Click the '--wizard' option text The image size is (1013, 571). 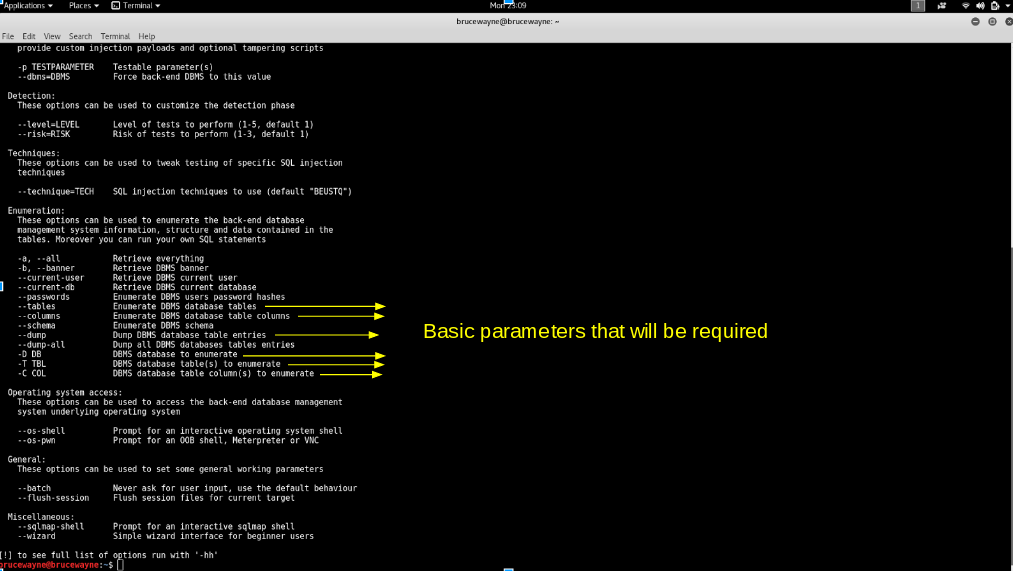coord(36,535)
